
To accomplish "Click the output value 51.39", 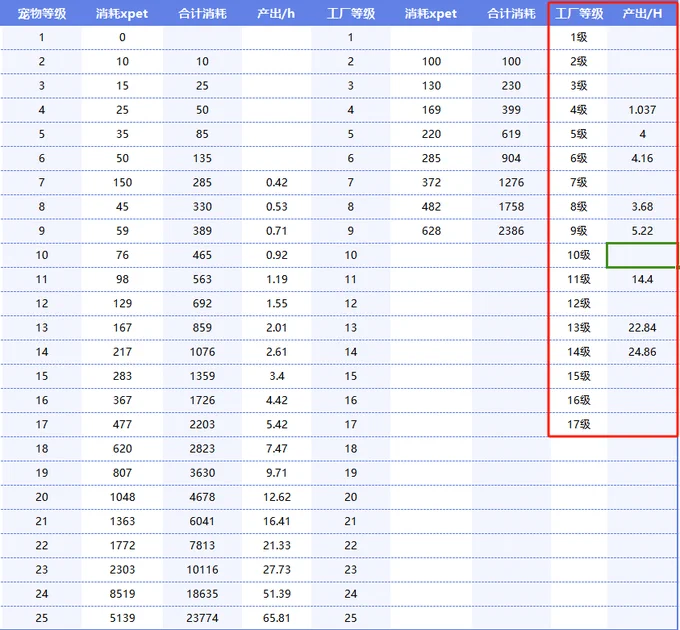I will 277,594.
